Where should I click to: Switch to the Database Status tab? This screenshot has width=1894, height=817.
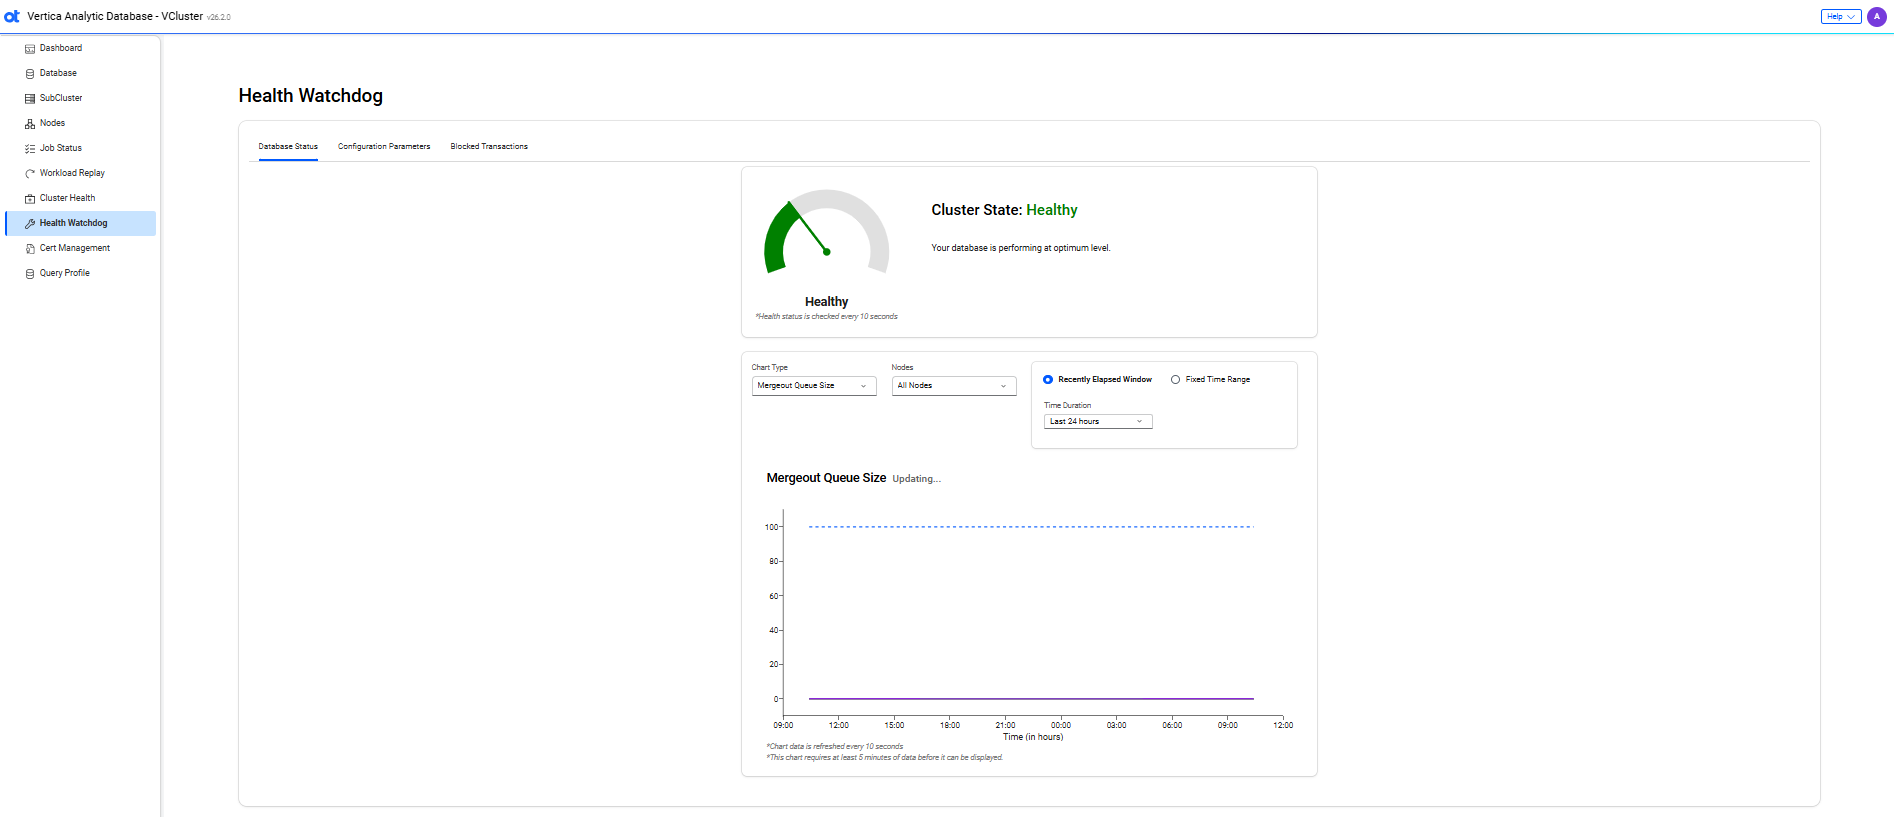point(288,147)
